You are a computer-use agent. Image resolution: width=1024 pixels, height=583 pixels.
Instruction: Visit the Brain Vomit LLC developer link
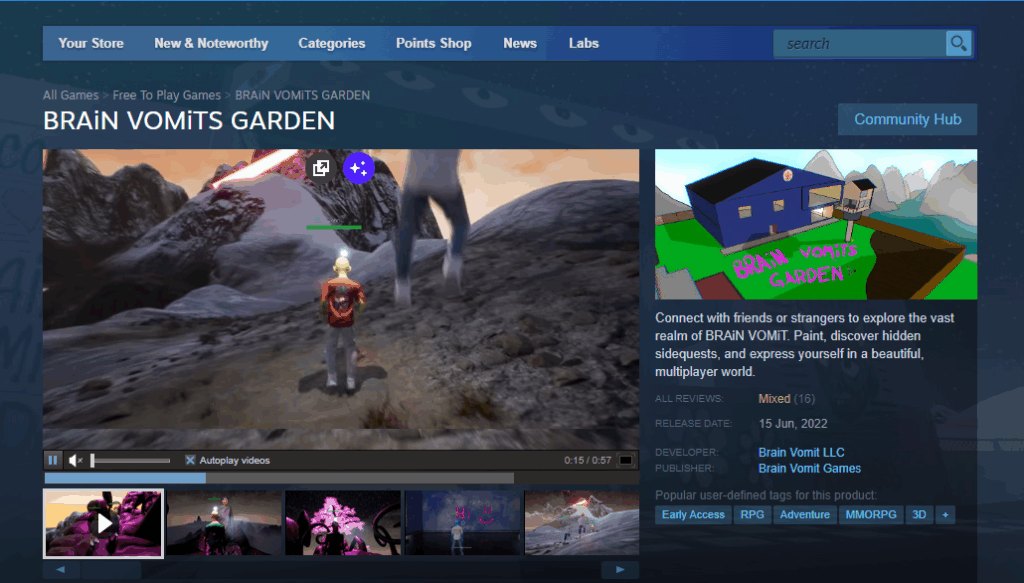[801, 452]
